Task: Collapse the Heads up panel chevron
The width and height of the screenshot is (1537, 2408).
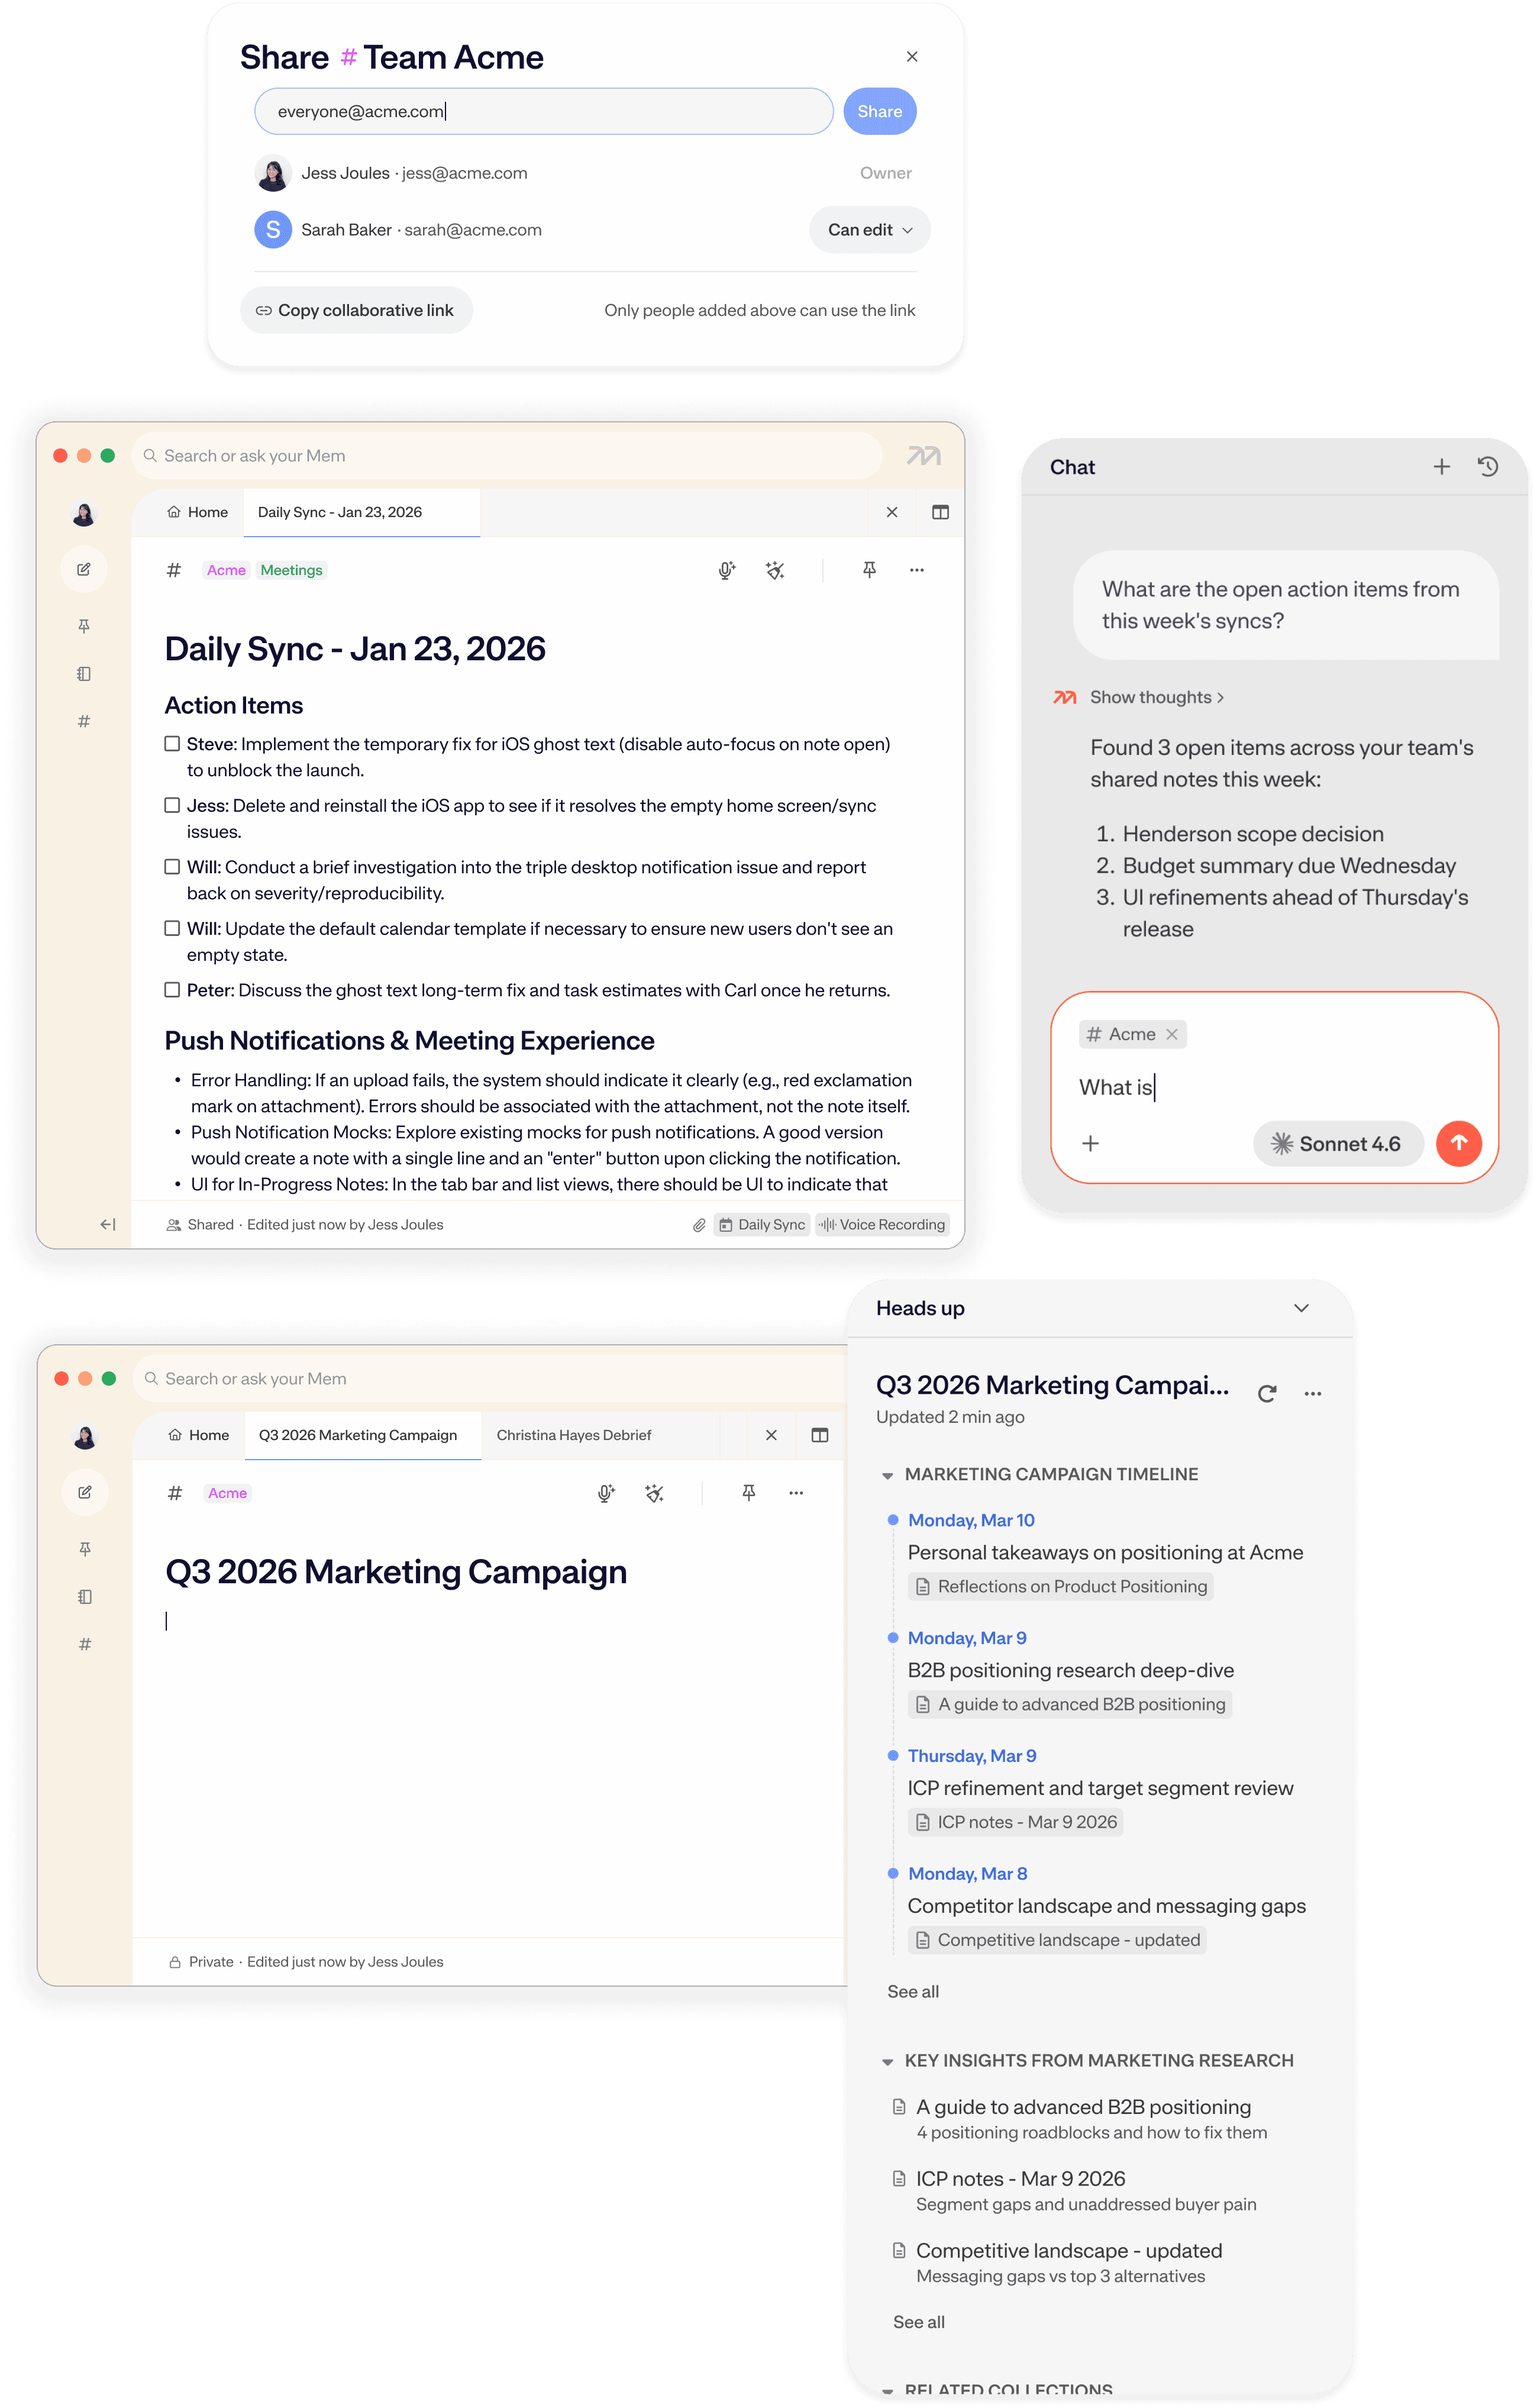Action: (1301, 1308)
